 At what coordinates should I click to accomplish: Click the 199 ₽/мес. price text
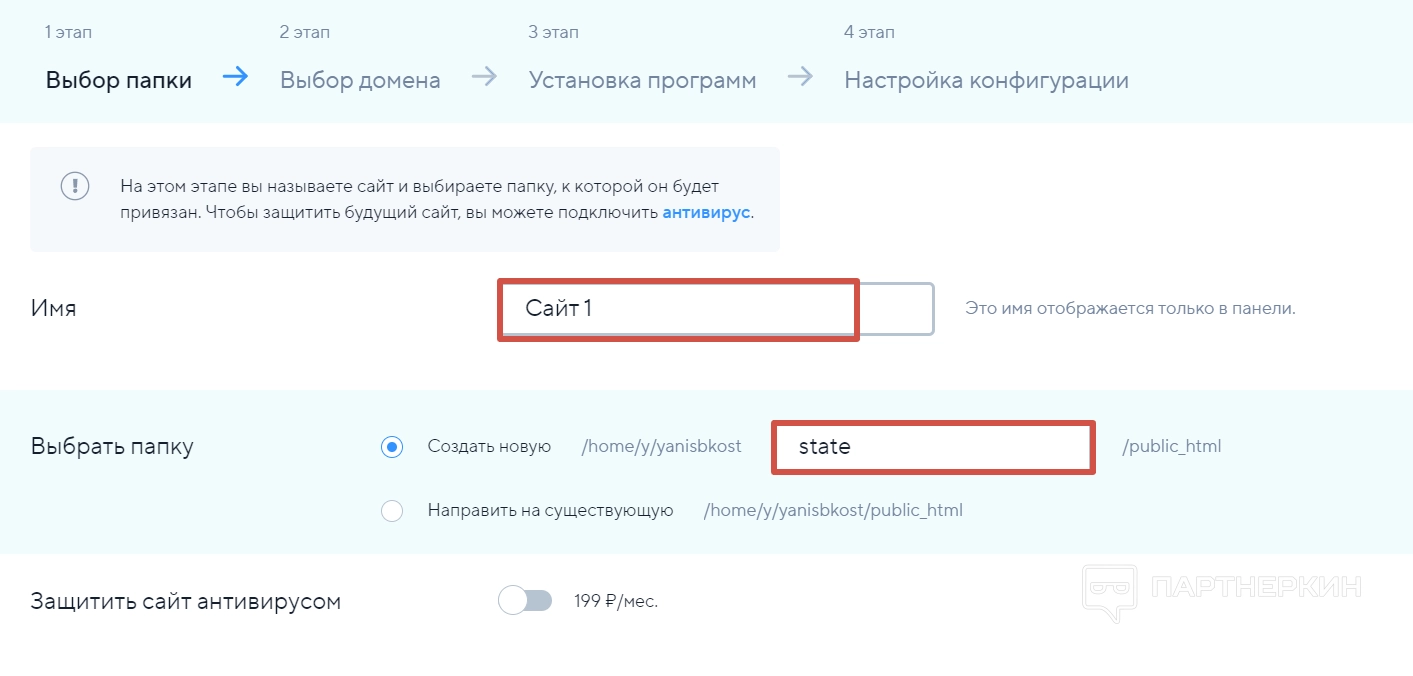point(616,601)
